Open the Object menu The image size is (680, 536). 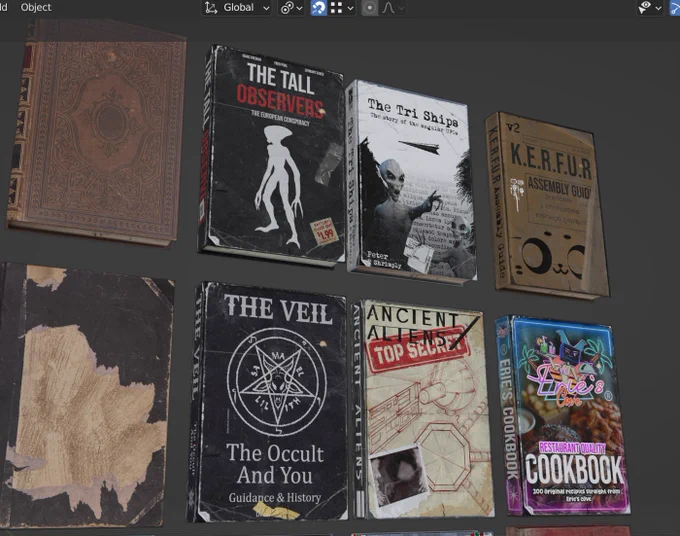click(x=36, y=7)
